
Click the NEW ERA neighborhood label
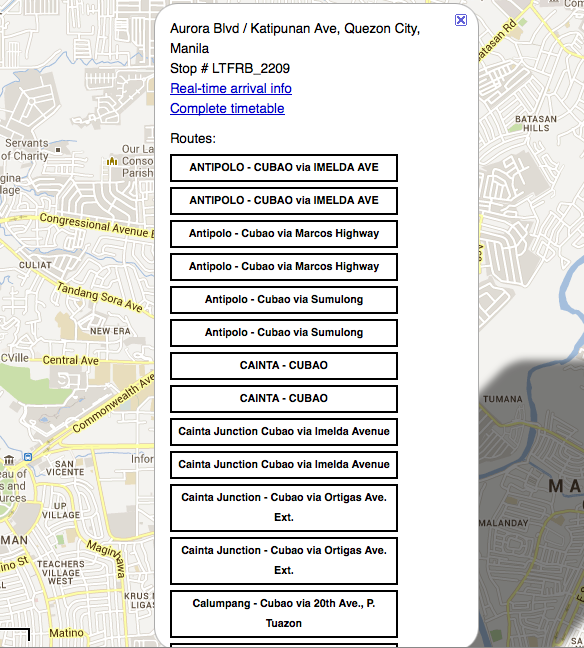tap(110, 331)
